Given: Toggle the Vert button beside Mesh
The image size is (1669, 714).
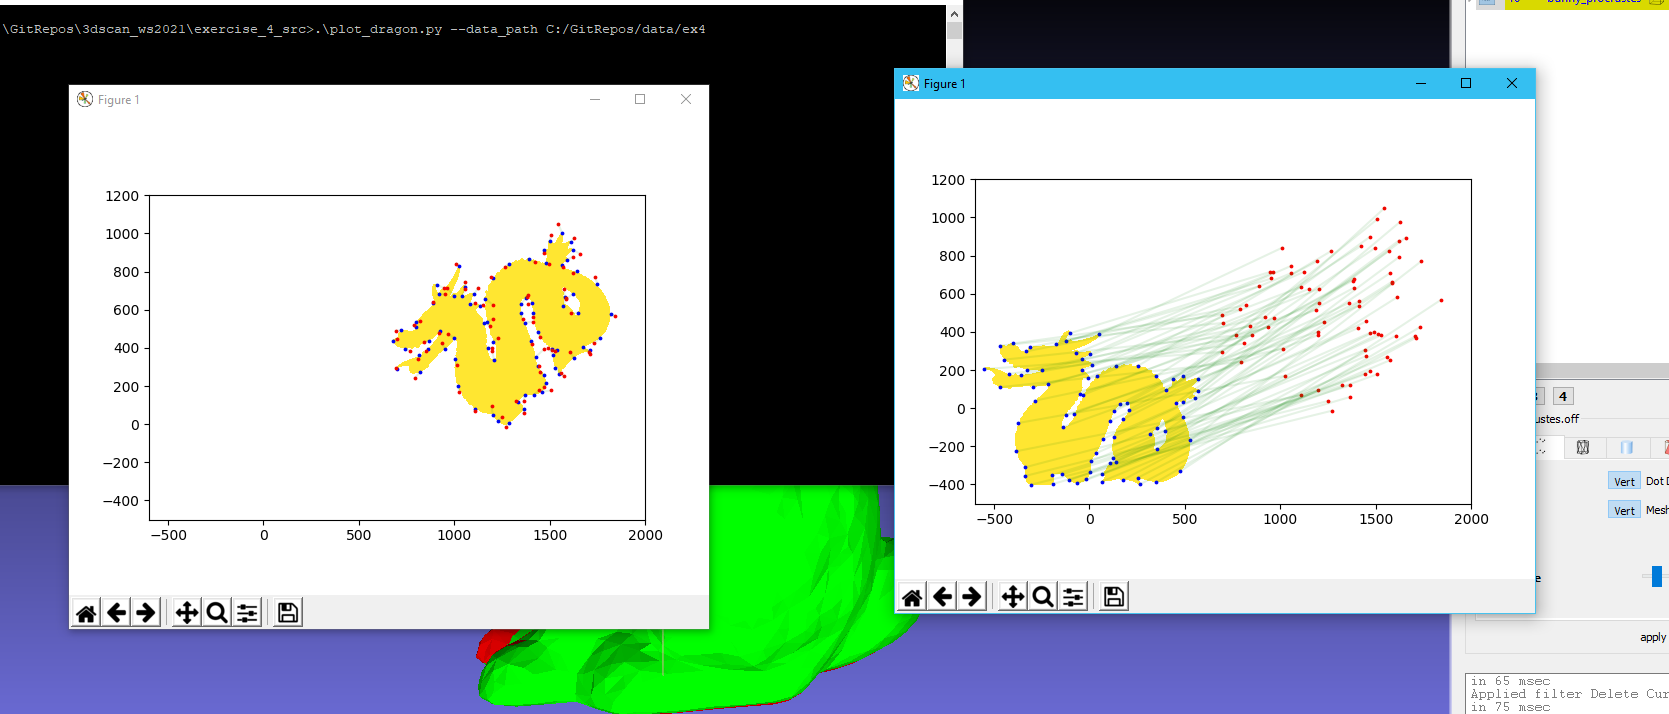Looking at the screenshot, I should click(x=1624, y=510).
